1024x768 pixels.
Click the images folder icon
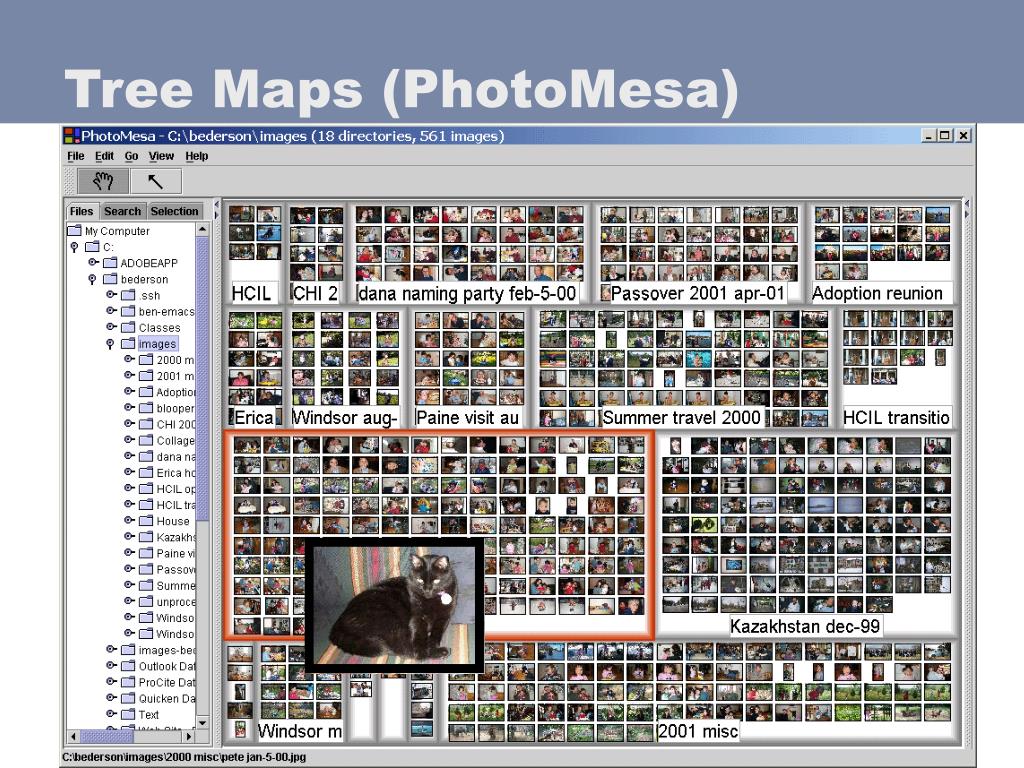[129, 344]
